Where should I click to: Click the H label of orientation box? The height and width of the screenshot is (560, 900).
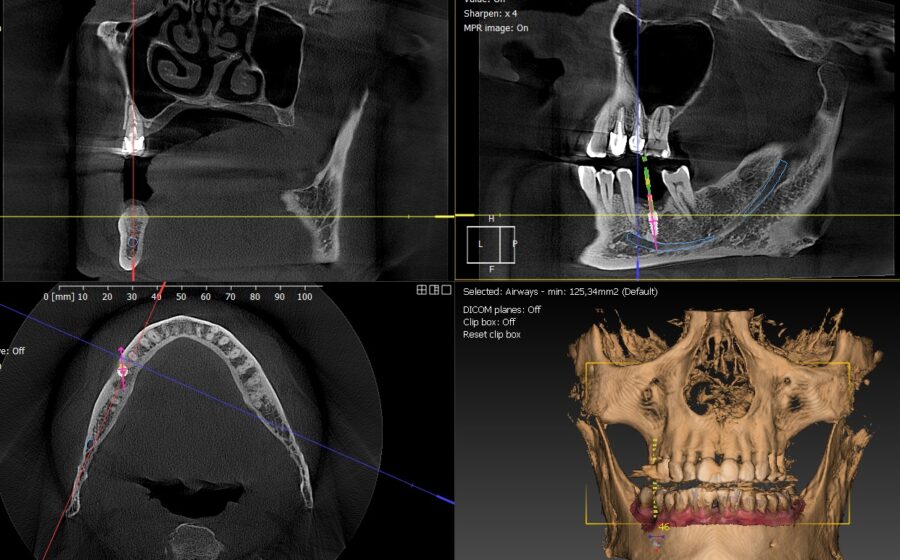coord(491,219)
